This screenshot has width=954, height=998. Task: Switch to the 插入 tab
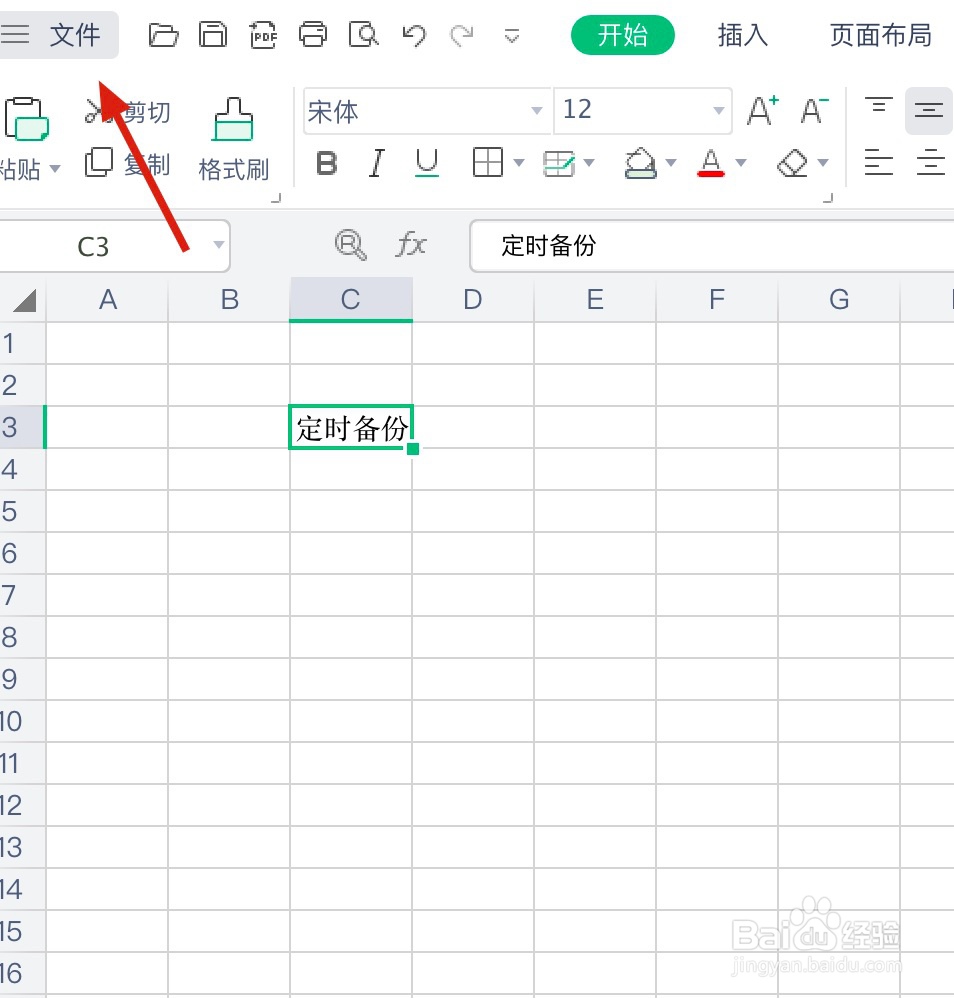[x=743, y=35]
